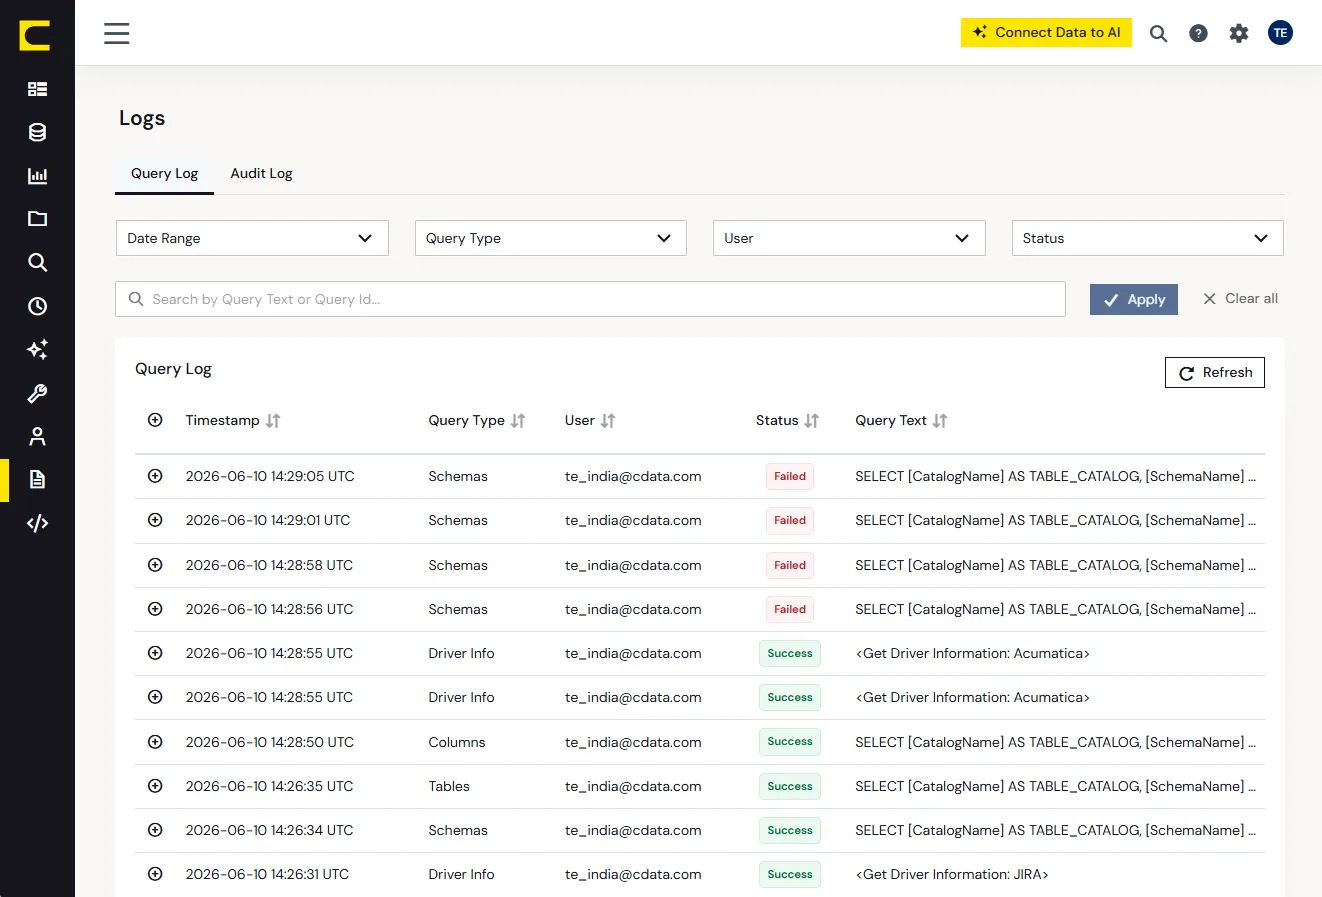Sort by Query Text column arrows
This screenshot has height=897, width=1322.
[x=940, y=421]
